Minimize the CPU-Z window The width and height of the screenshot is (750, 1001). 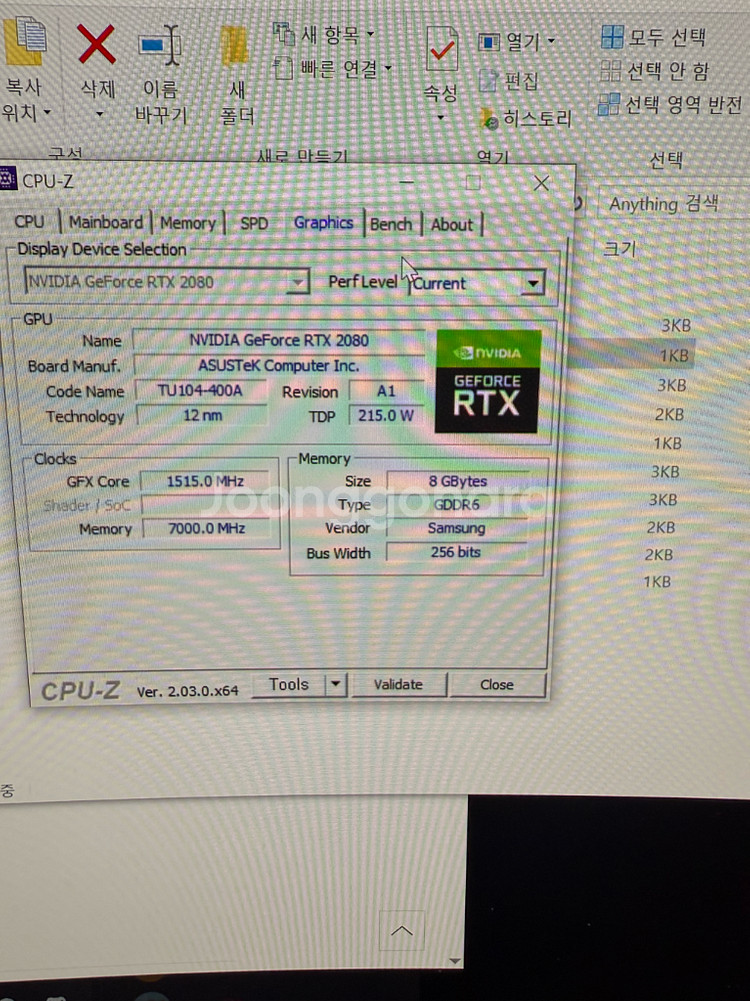pyautogui.click(x=406, y=182)
